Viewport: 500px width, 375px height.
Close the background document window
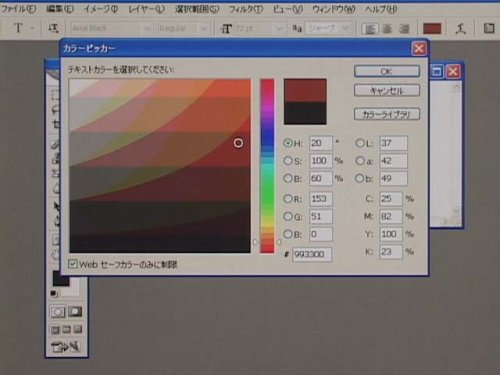(x=453, y=71)
